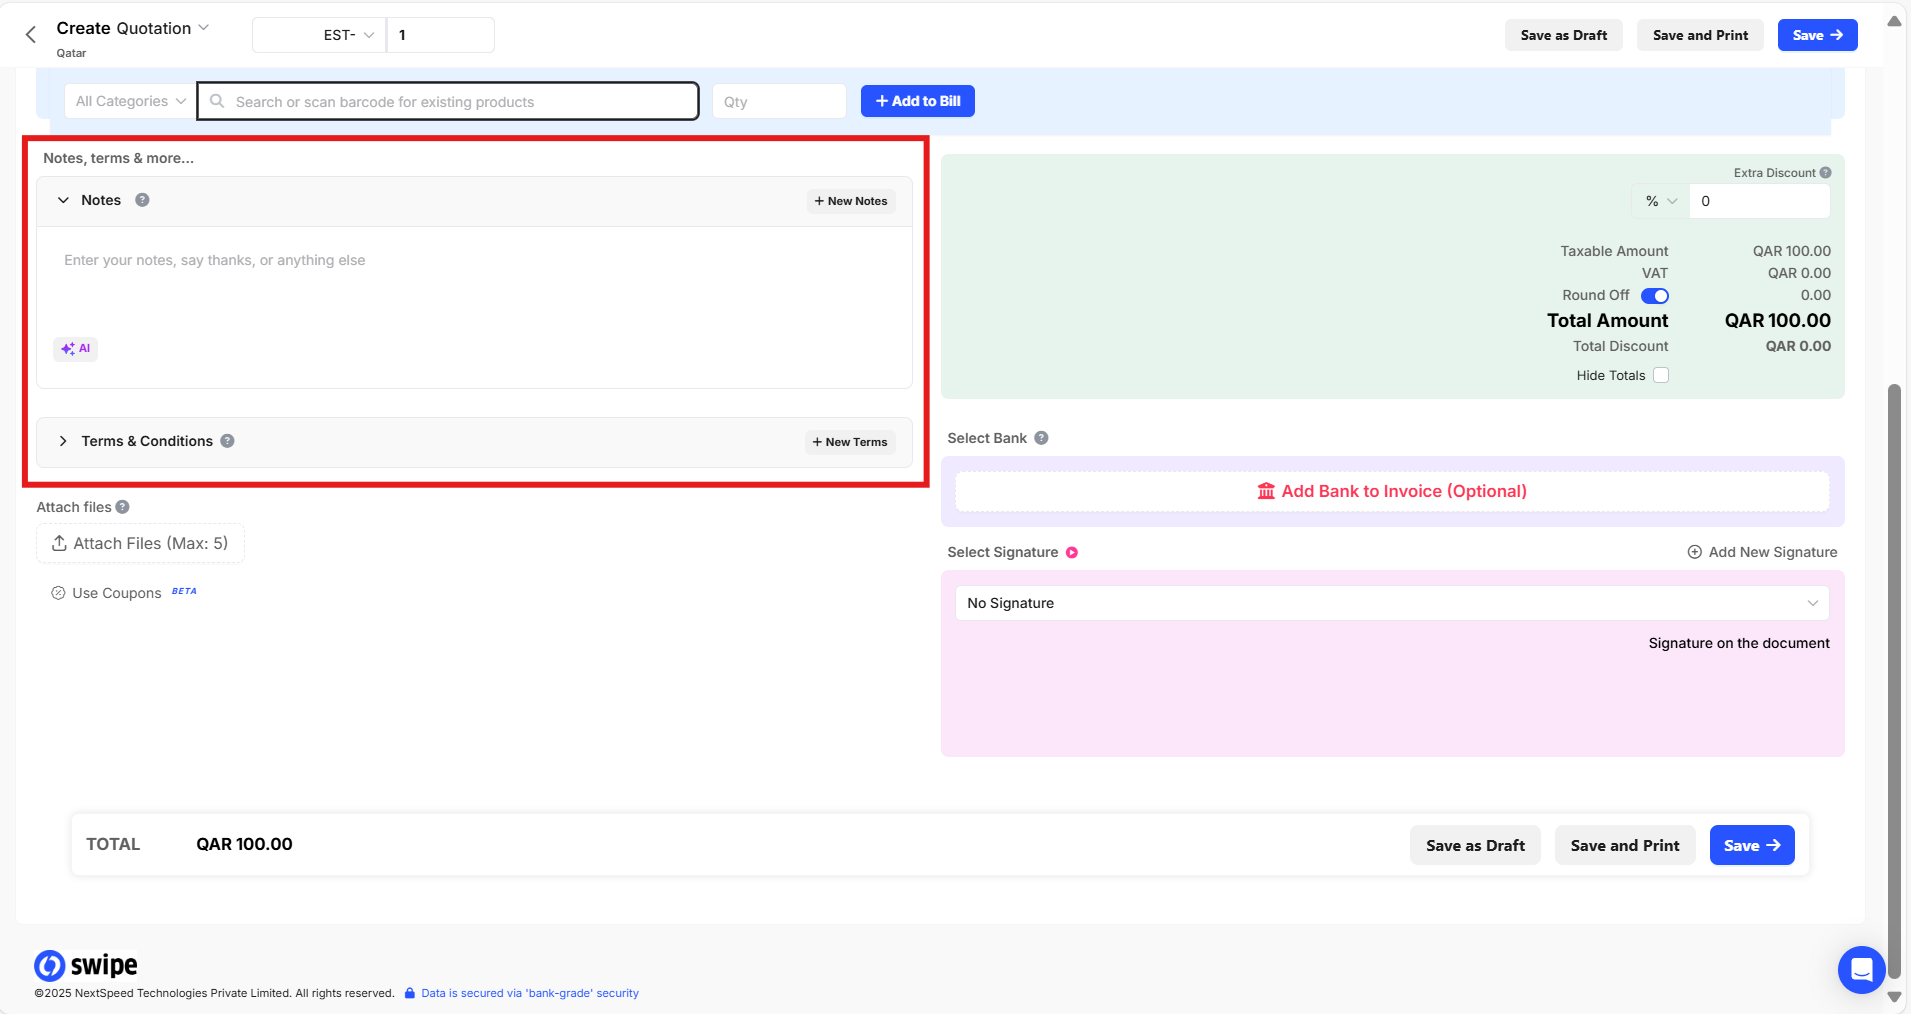Open bank-grade security data link
The image size is (1911, 1014).
(x=530, y=993)
